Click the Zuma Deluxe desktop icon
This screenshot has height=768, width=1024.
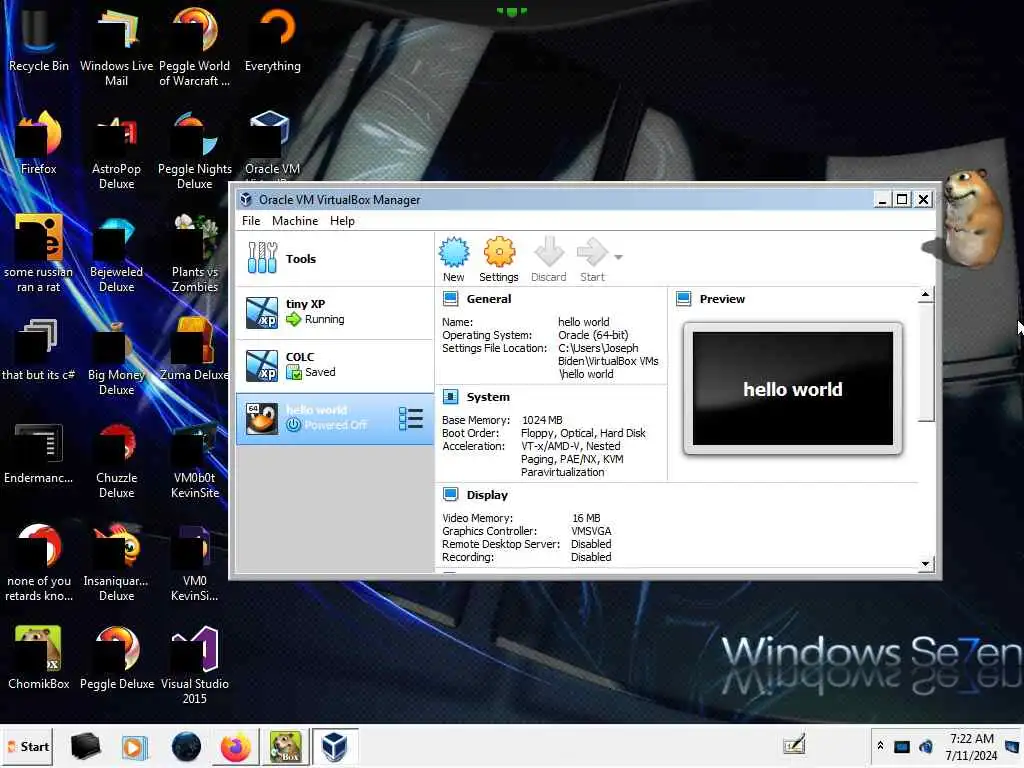click(195, 349)
